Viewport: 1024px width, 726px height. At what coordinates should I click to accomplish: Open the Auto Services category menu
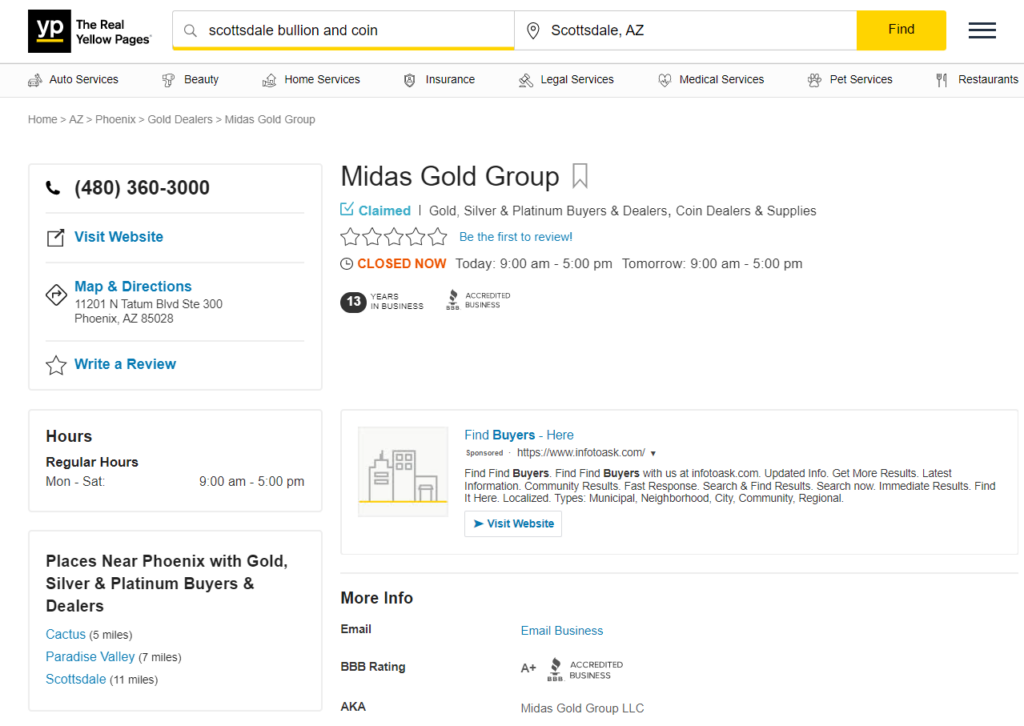click(x=73, y=80)
